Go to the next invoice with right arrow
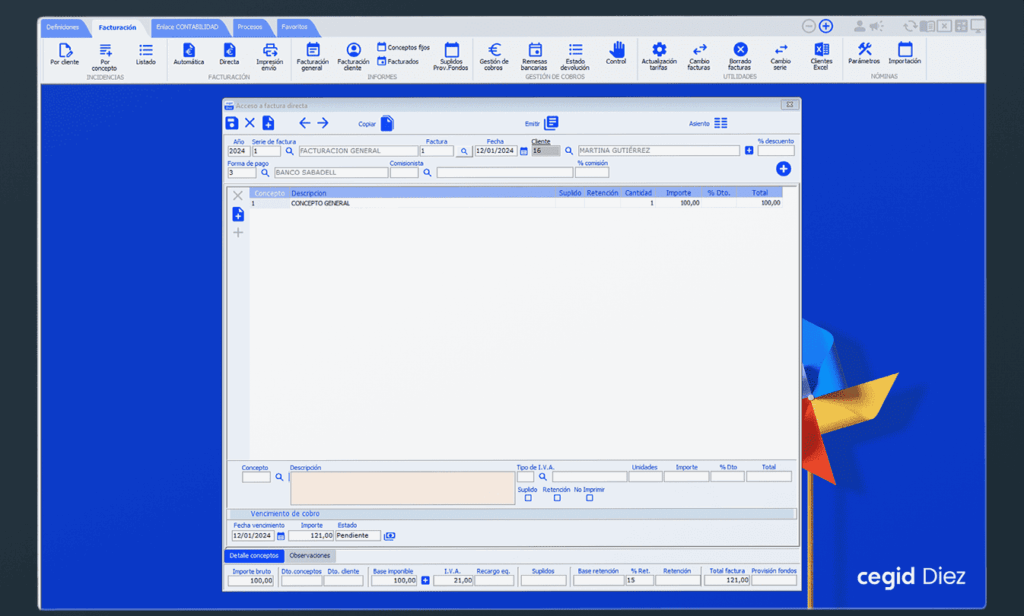 coord(323,123)
